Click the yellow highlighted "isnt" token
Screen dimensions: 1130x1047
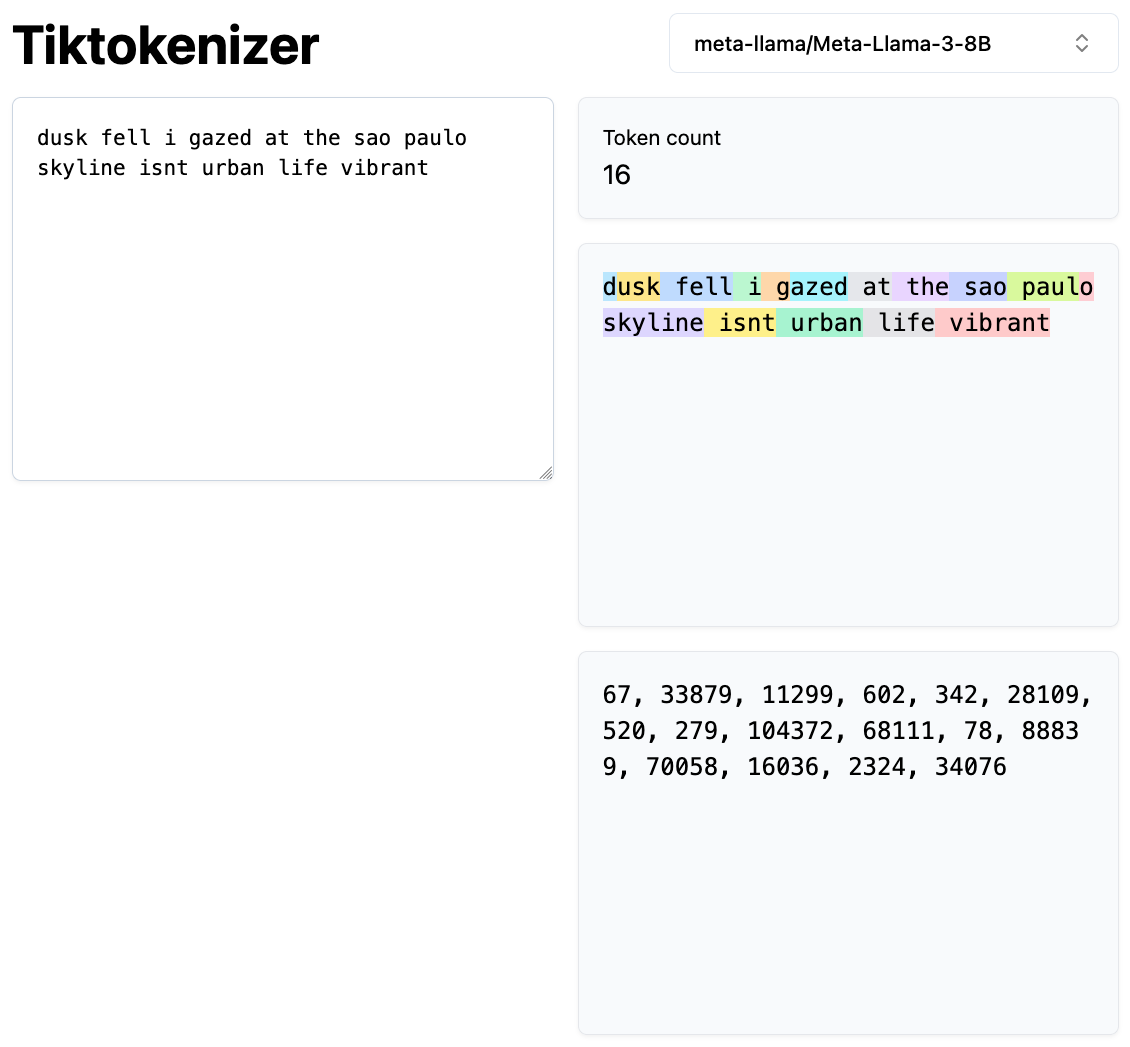741,323
